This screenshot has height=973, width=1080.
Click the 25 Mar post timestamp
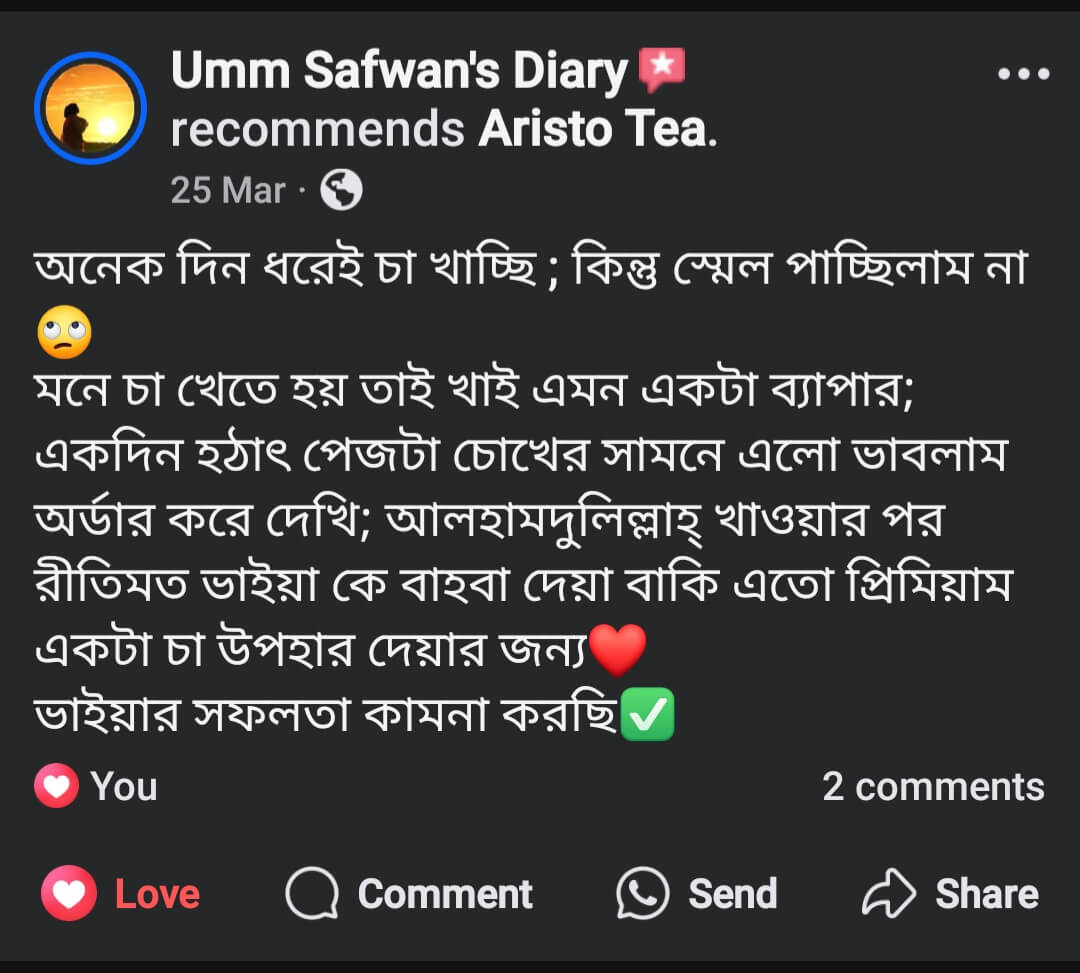(227, 190)
